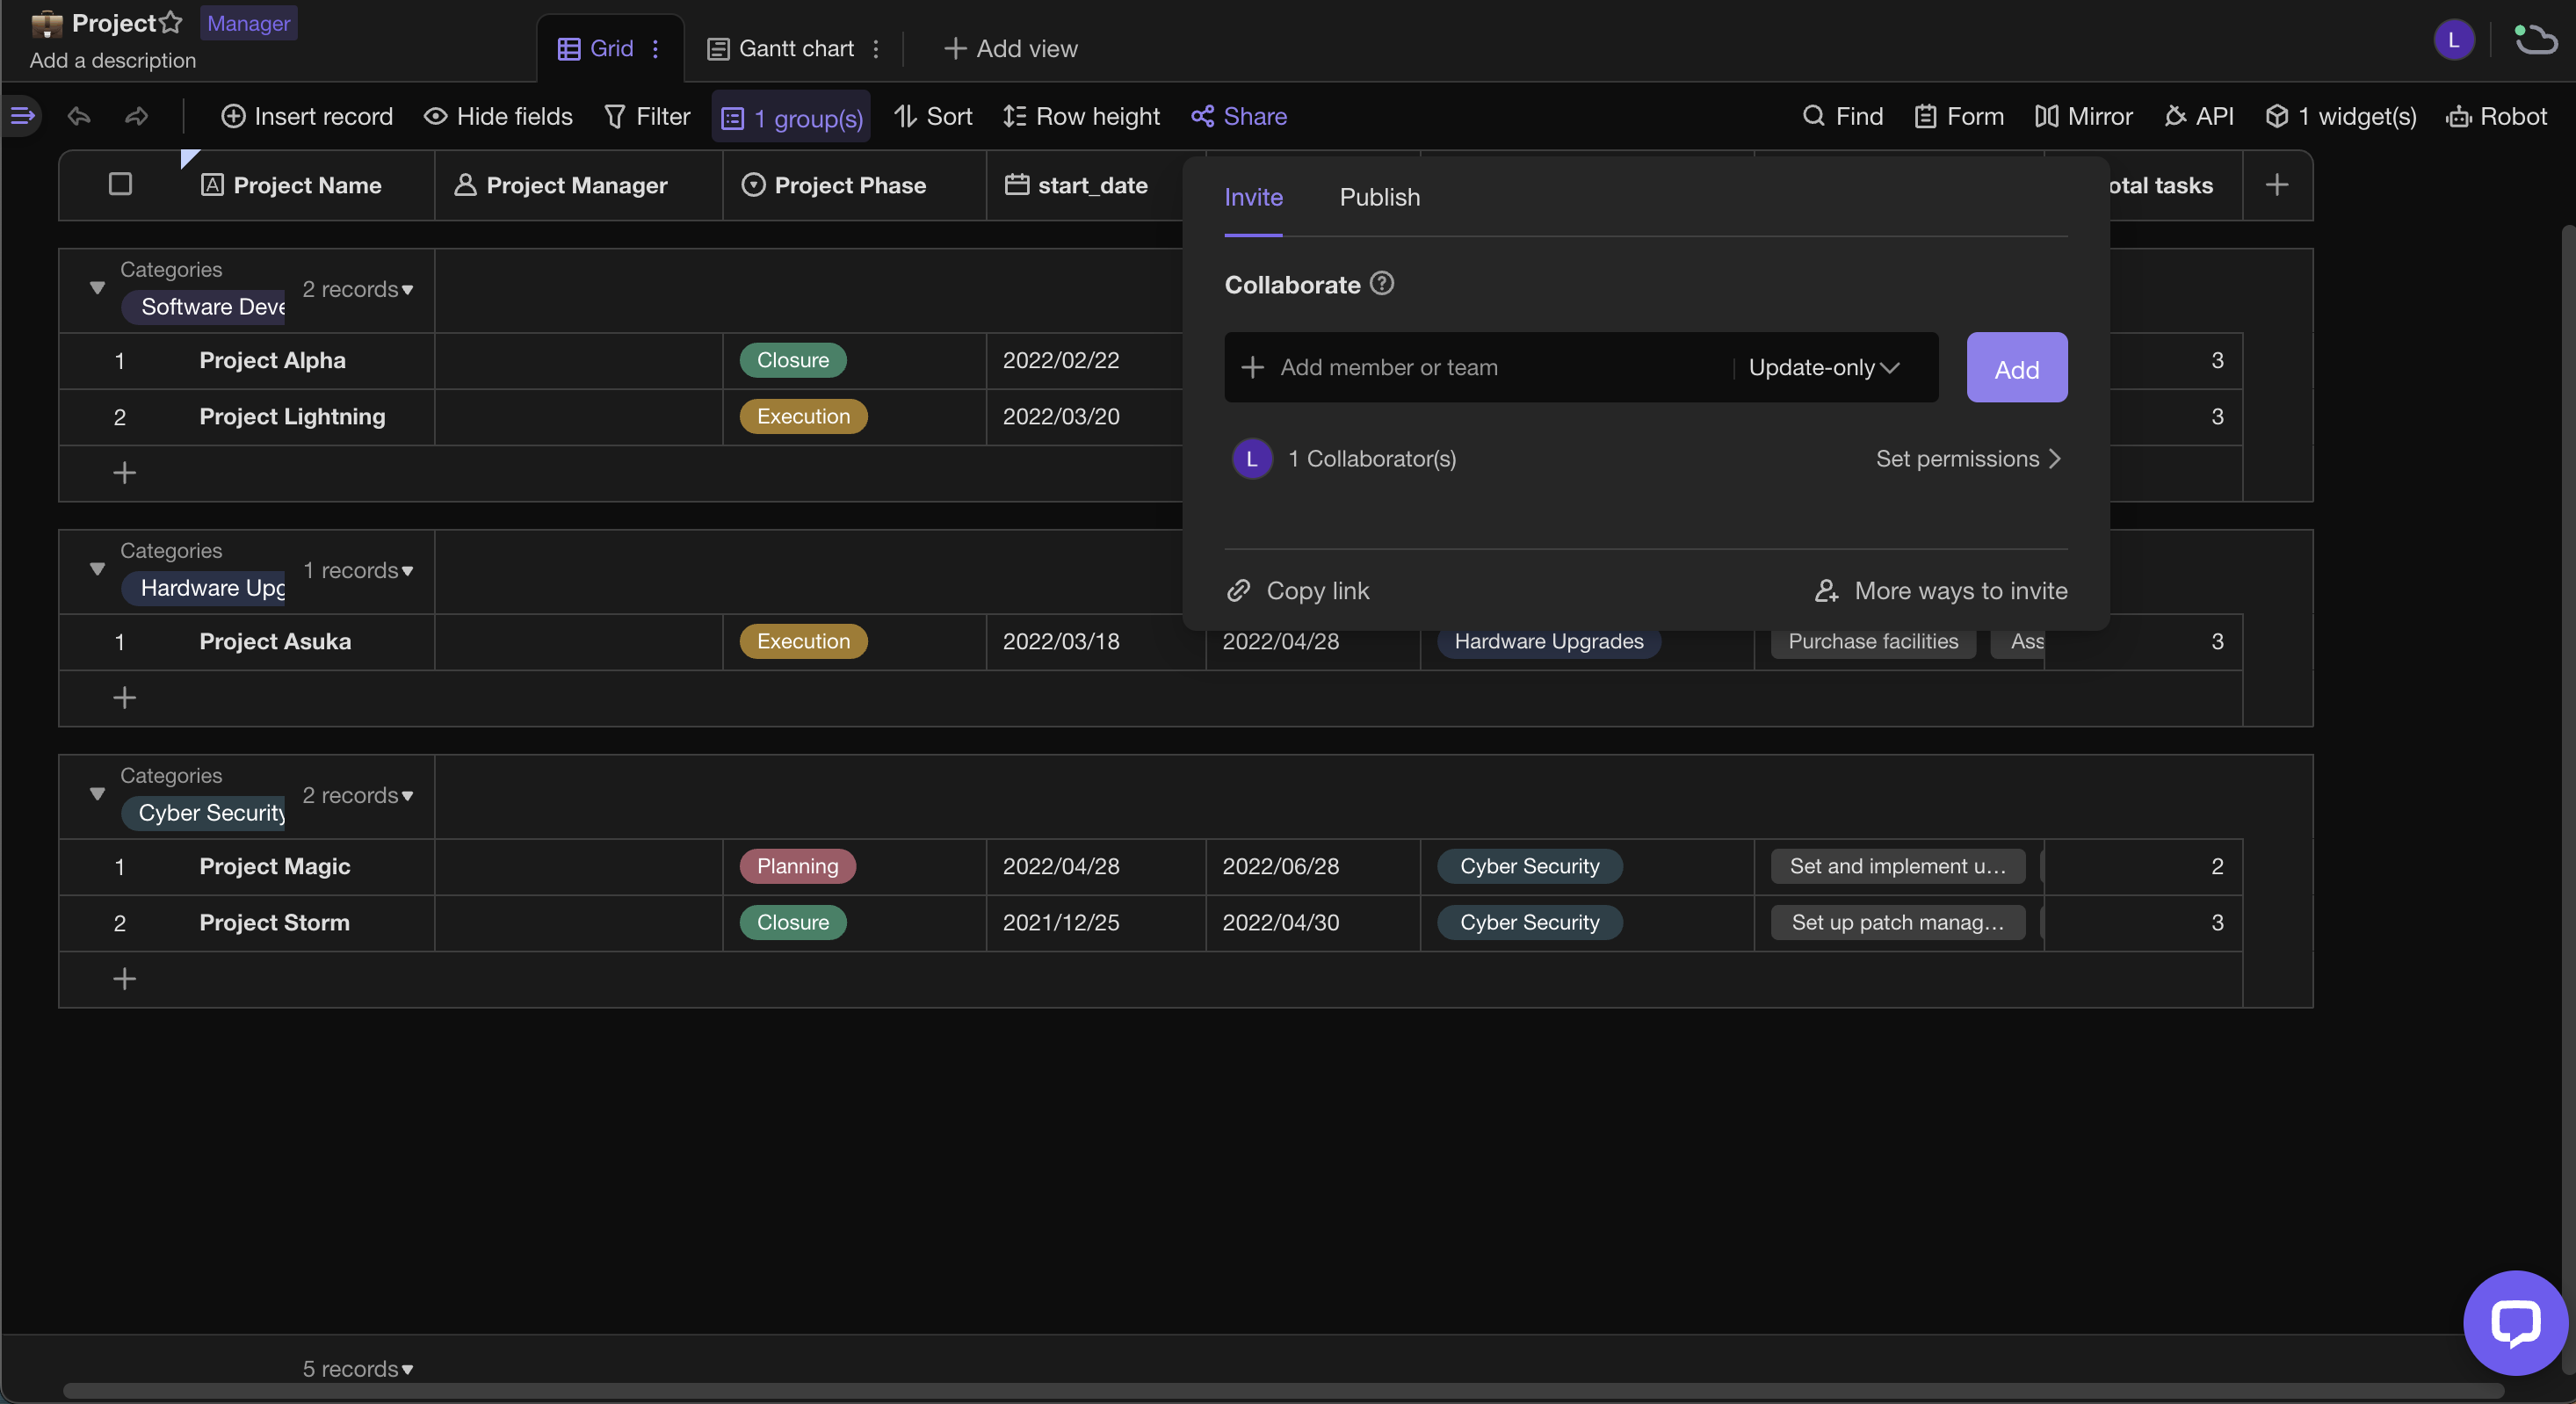The image size is (2576, 1404).
Task: Add a new column with plus icon
Action: (2277, 185)
